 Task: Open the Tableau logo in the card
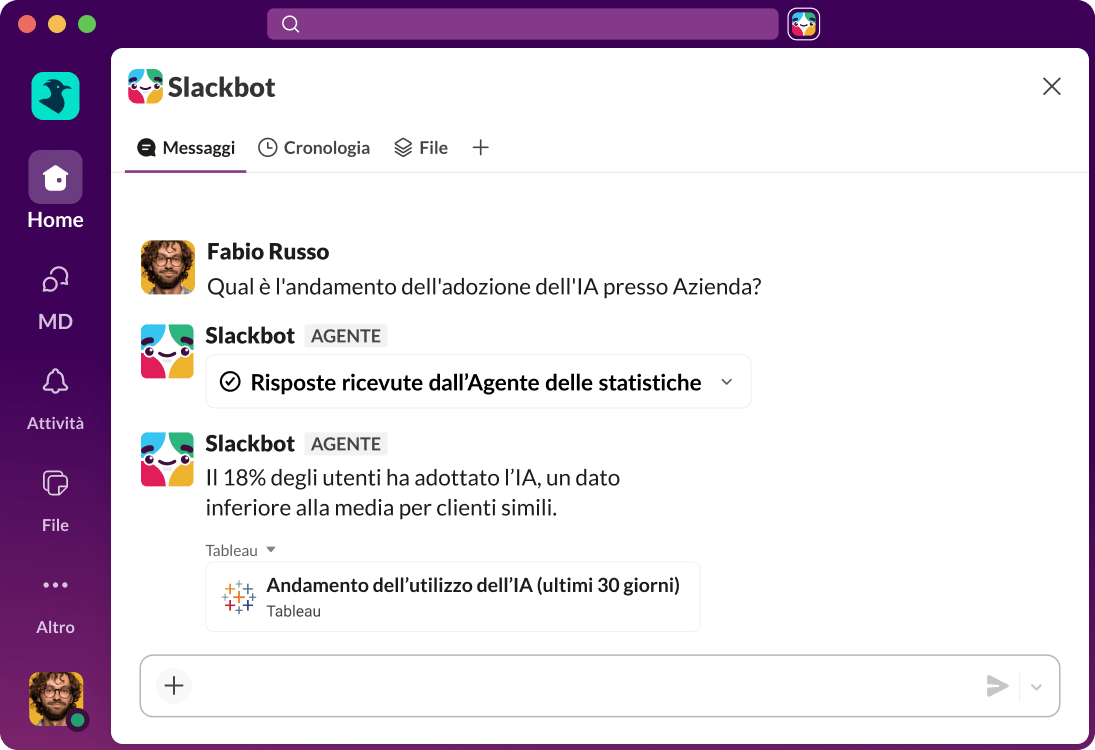pos(238,596)
